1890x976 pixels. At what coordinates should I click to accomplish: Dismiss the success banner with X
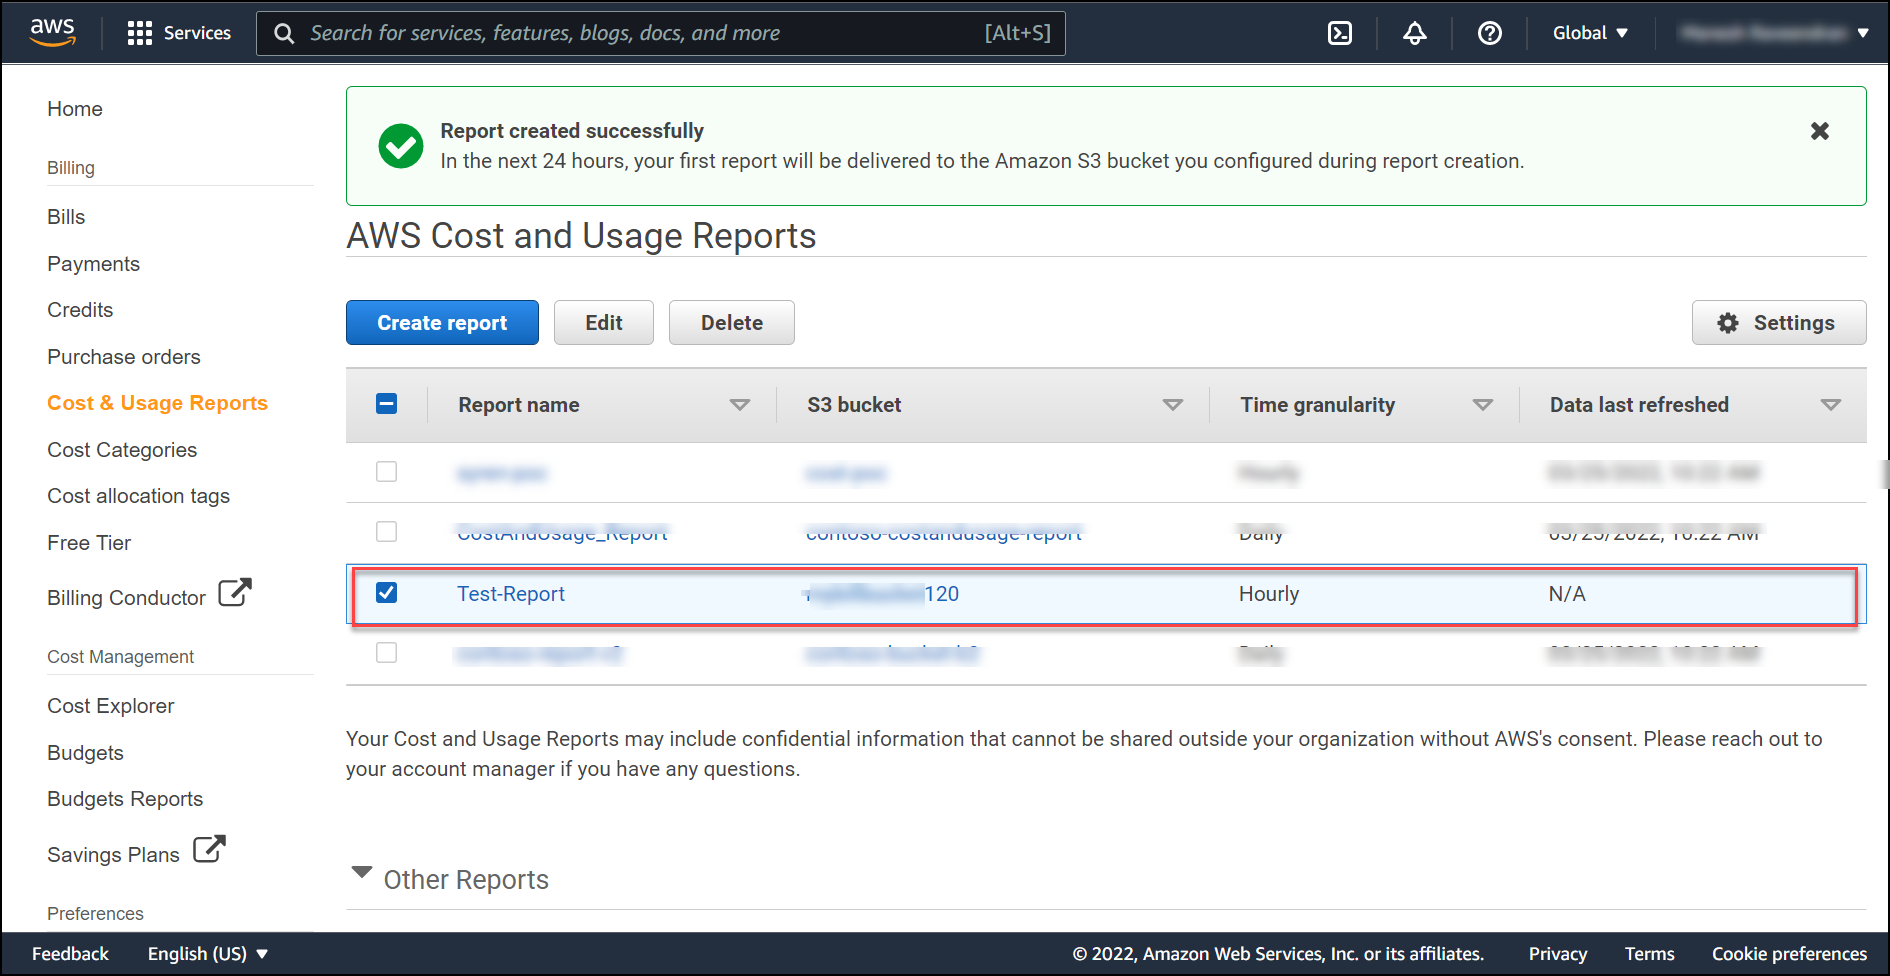[1820, 131]
